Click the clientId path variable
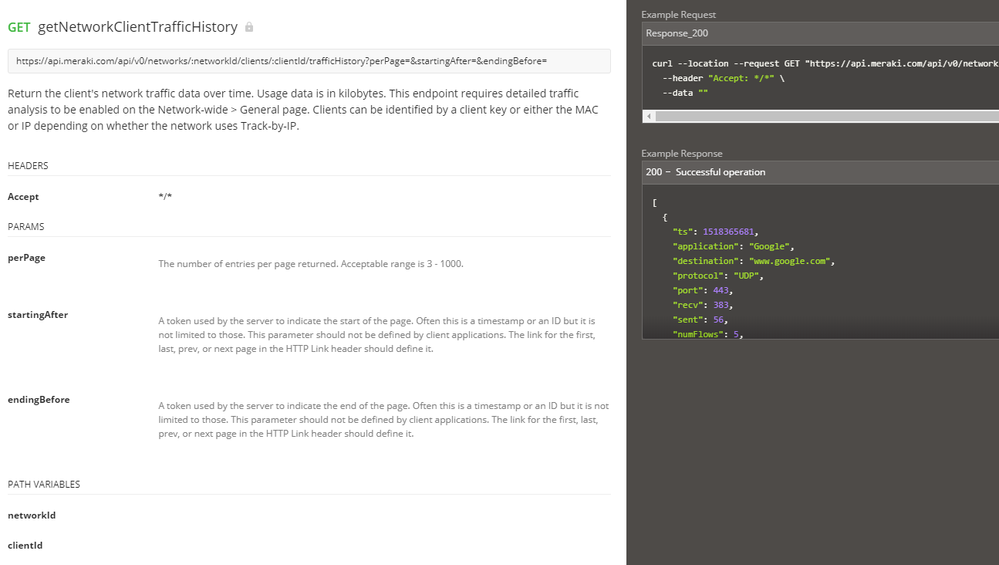This screenshot has height=565, width=999. (x=25, y=545)
